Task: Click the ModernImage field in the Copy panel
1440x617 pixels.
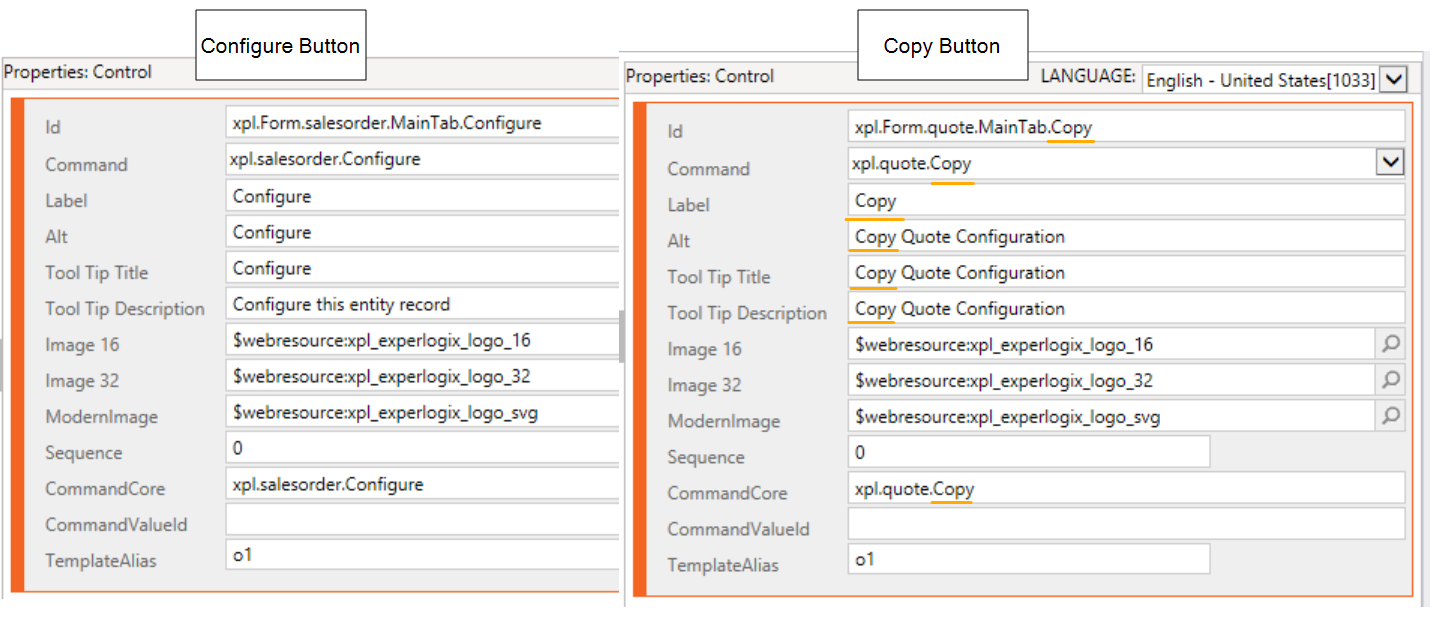Action: pos(1112,416)
